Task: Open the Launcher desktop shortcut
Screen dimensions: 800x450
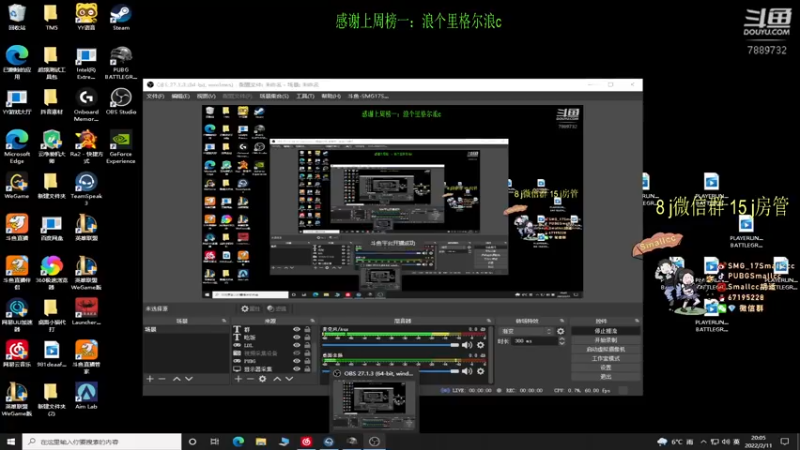Action: tap(86, 312)
